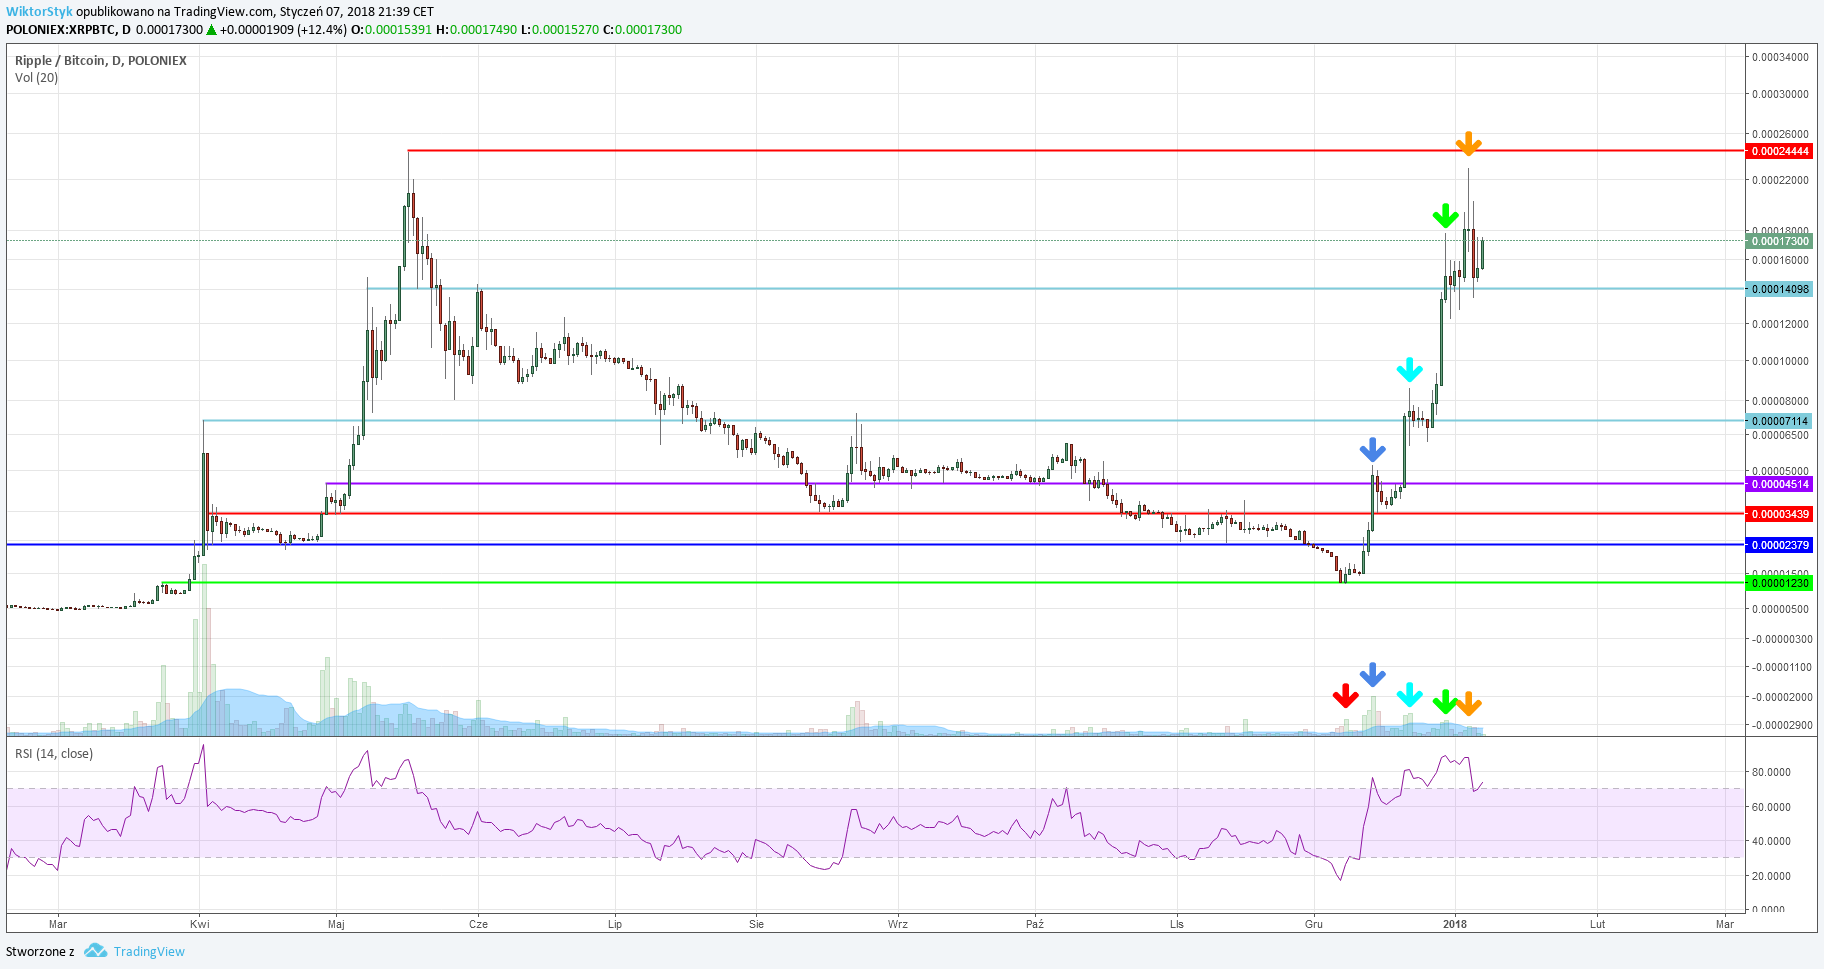1824x969 pixels.
Task: Click the low value L:0.00015270 in header
Action: coord(560,30)
